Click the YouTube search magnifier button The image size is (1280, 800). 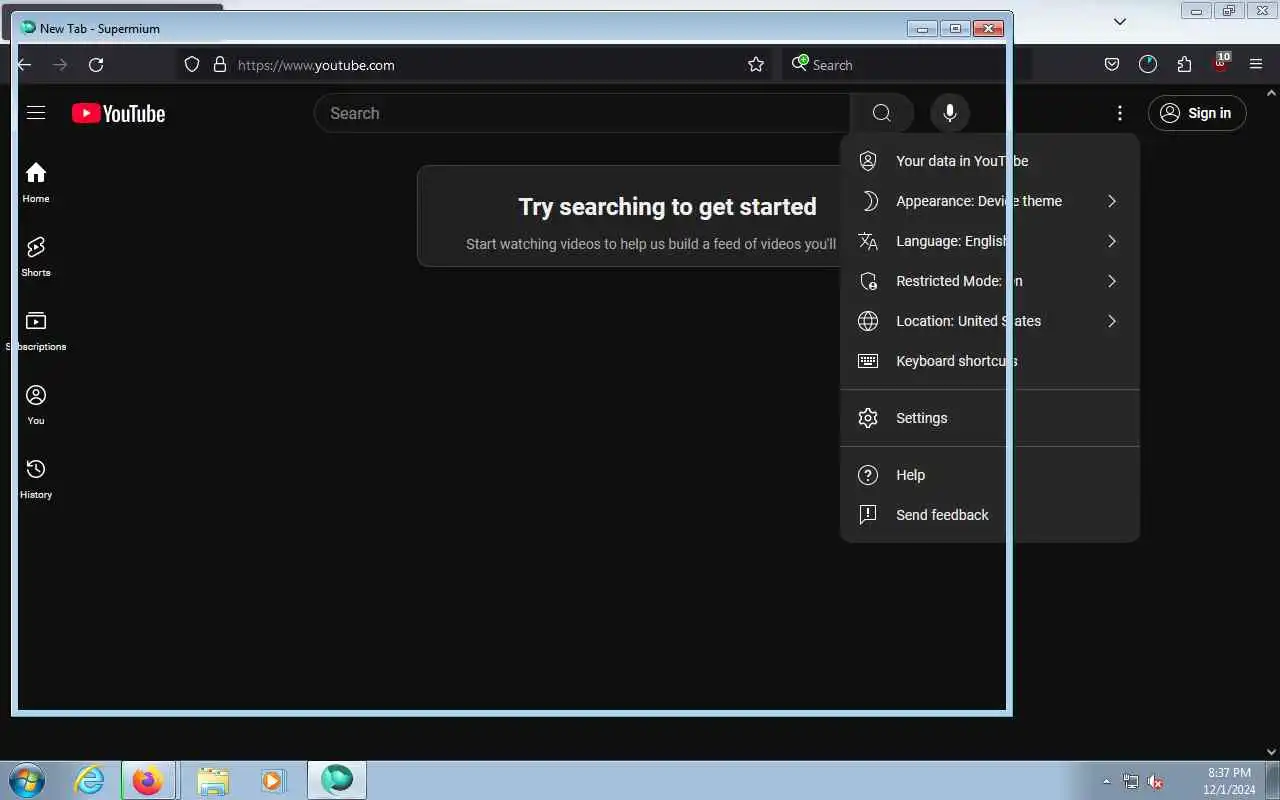881,113
